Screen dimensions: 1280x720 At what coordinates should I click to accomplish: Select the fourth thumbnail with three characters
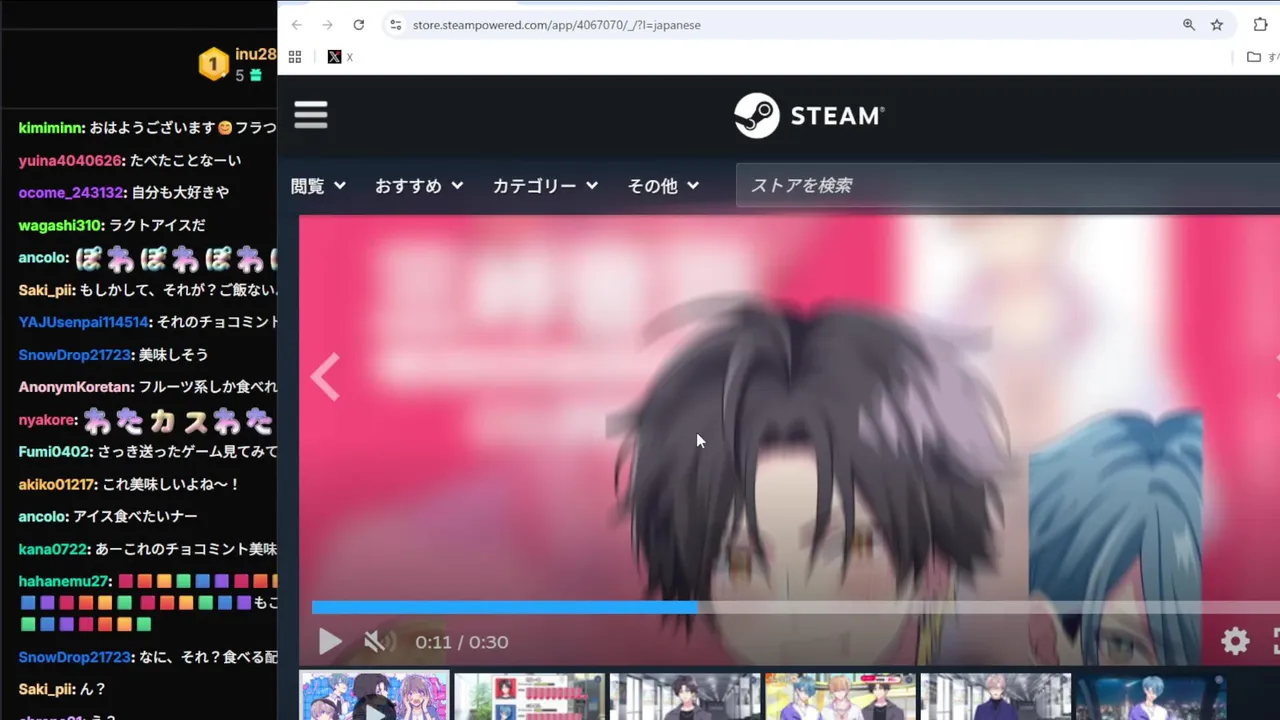840,697
